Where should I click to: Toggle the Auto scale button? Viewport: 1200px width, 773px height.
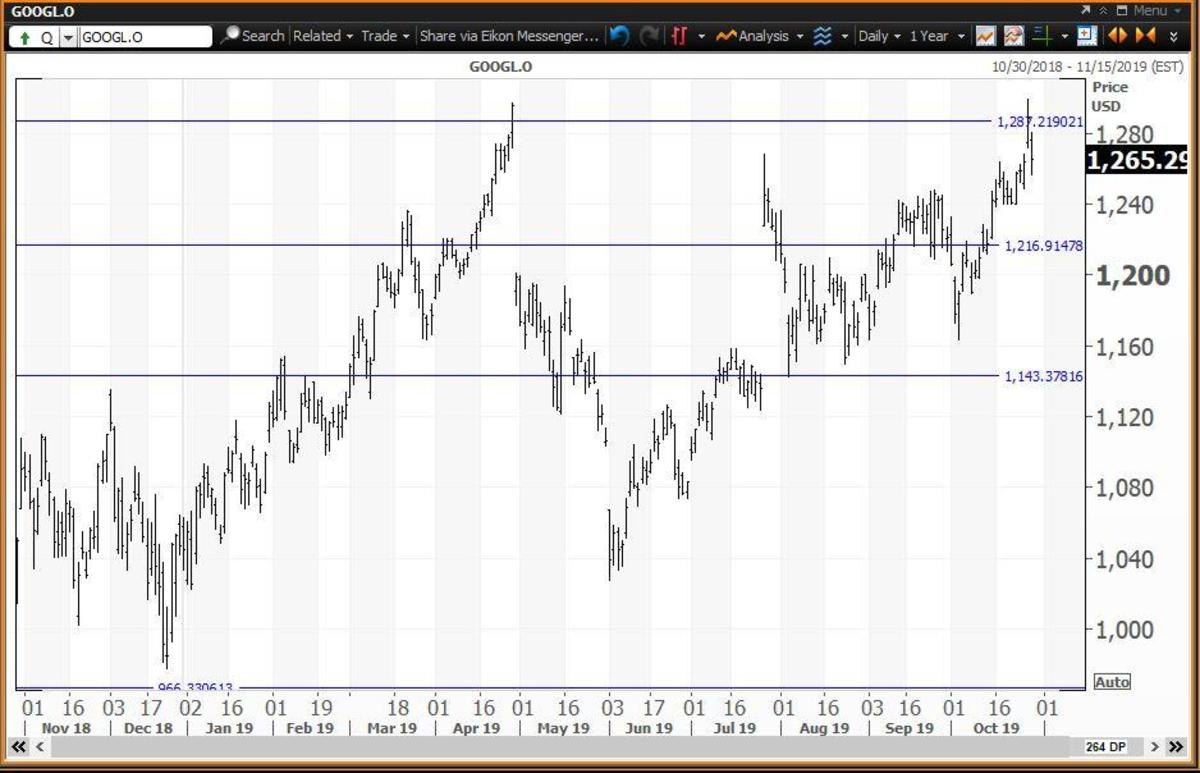pos(1112,682)
